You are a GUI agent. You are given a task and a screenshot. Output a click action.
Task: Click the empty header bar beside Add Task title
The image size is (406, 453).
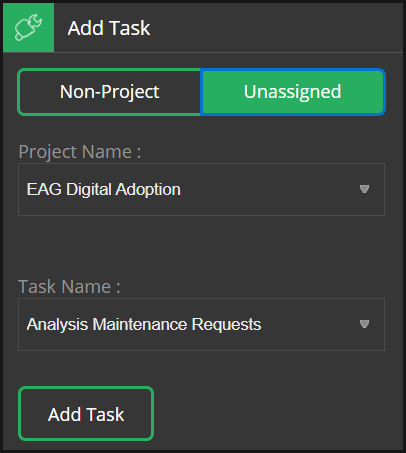point(277,27)
